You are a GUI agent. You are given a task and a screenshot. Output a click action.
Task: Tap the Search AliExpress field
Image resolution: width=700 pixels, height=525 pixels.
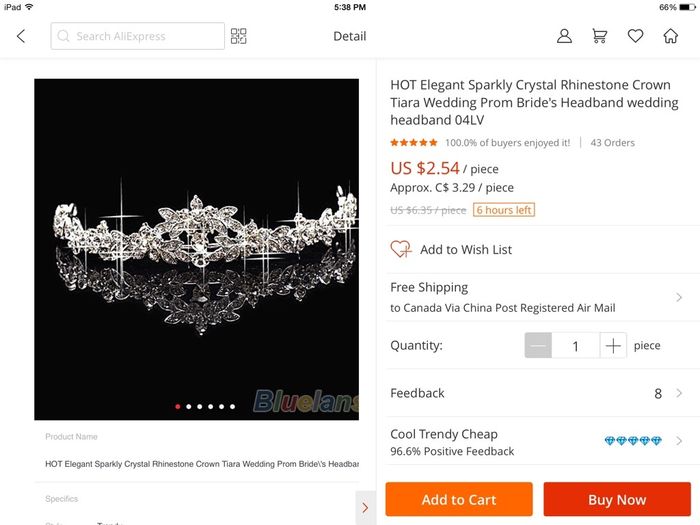pyautogui.click(x=138, y=36)
